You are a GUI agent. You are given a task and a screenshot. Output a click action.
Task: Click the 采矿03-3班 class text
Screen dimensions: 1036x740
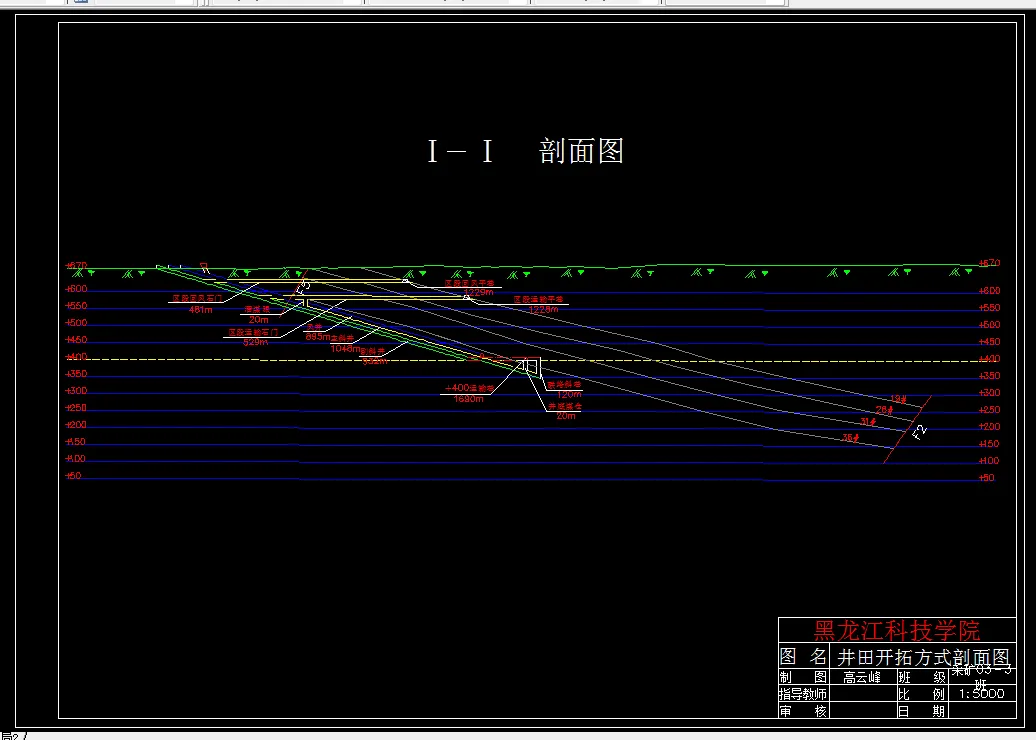point(981,677)
